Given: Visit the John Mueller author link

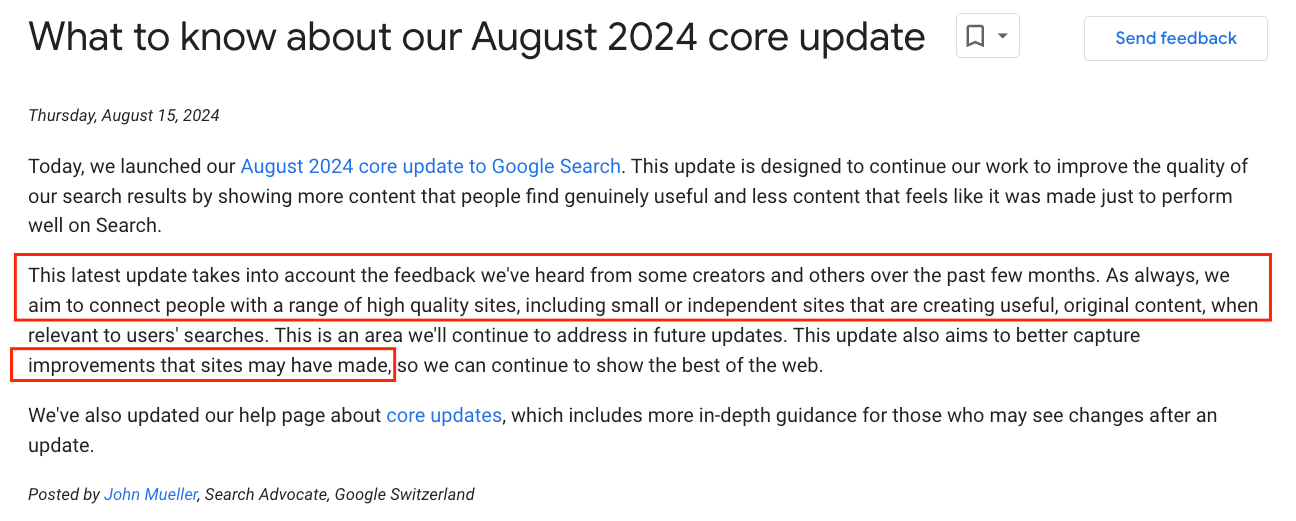Looking at the screenshot, I should pyautogui.click(x=151, y=494).
